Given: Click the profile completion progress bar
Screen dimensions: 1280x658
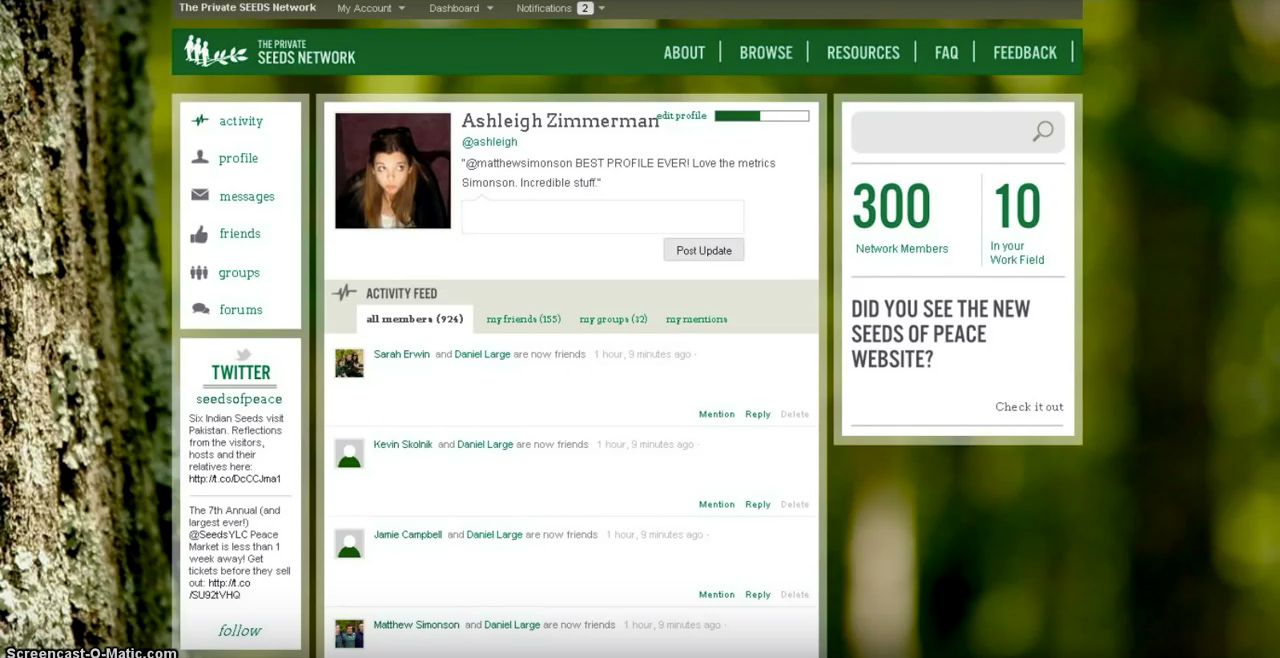Looking at the screenshot, I should pos(762,116).
